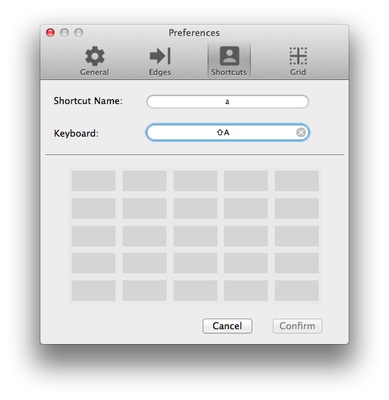The width and height of the screenshot is (389, 400).
Task: Select second row, fourth column grid cell
Action: pyautogui.click(x=246, y=208)
